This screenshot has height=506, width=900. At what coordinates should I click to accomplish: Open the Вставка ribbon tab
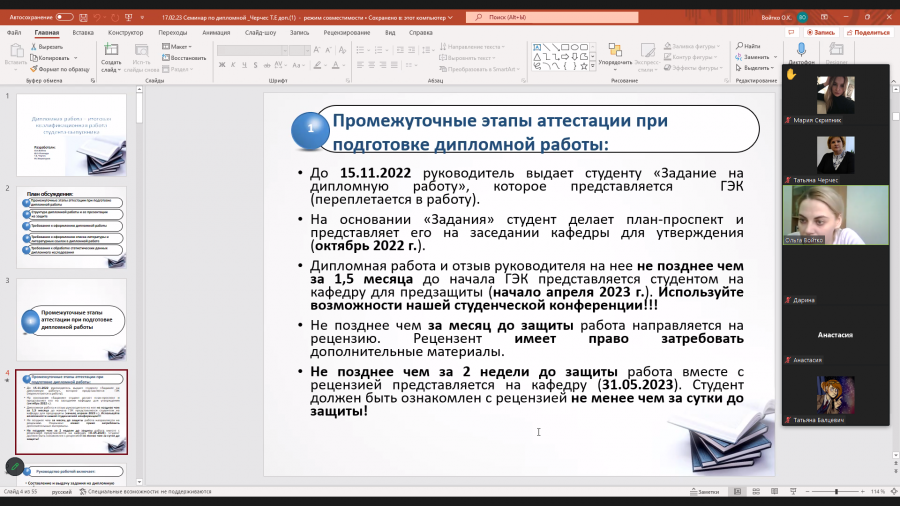coord(83,33)
